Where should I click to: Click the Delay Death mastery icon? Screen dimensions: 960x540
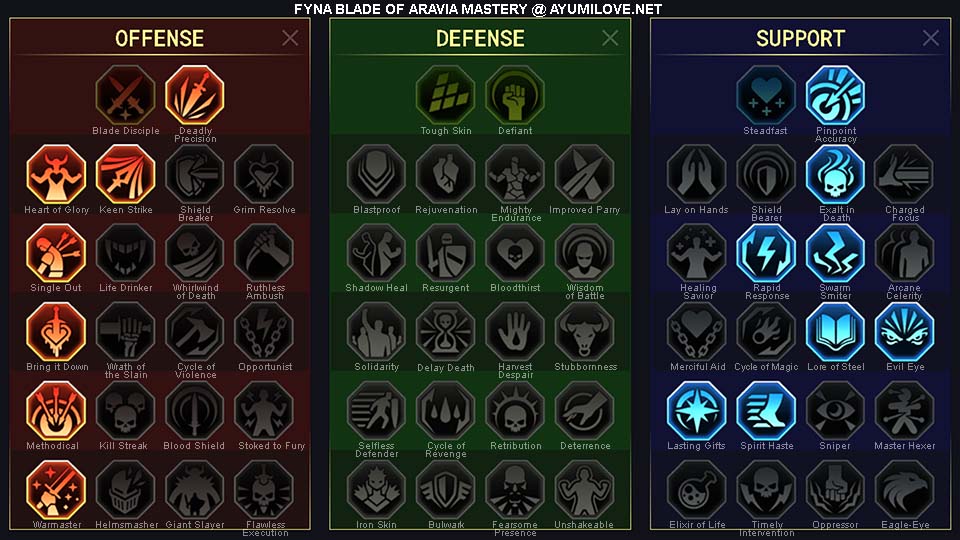[446, 332]
